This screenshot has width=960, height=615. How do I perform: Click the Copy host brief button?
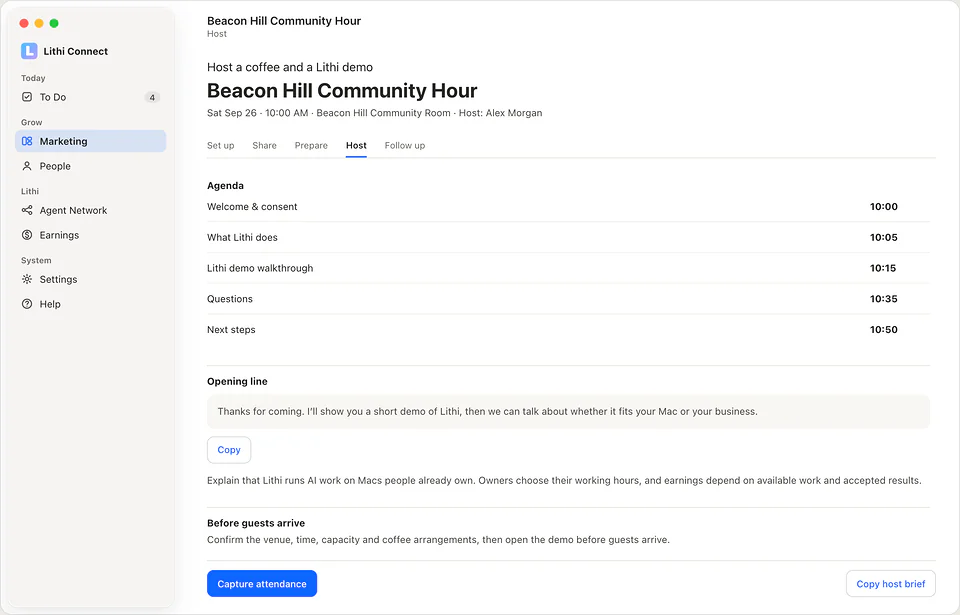pyautogui.click(x=891, y=584)
